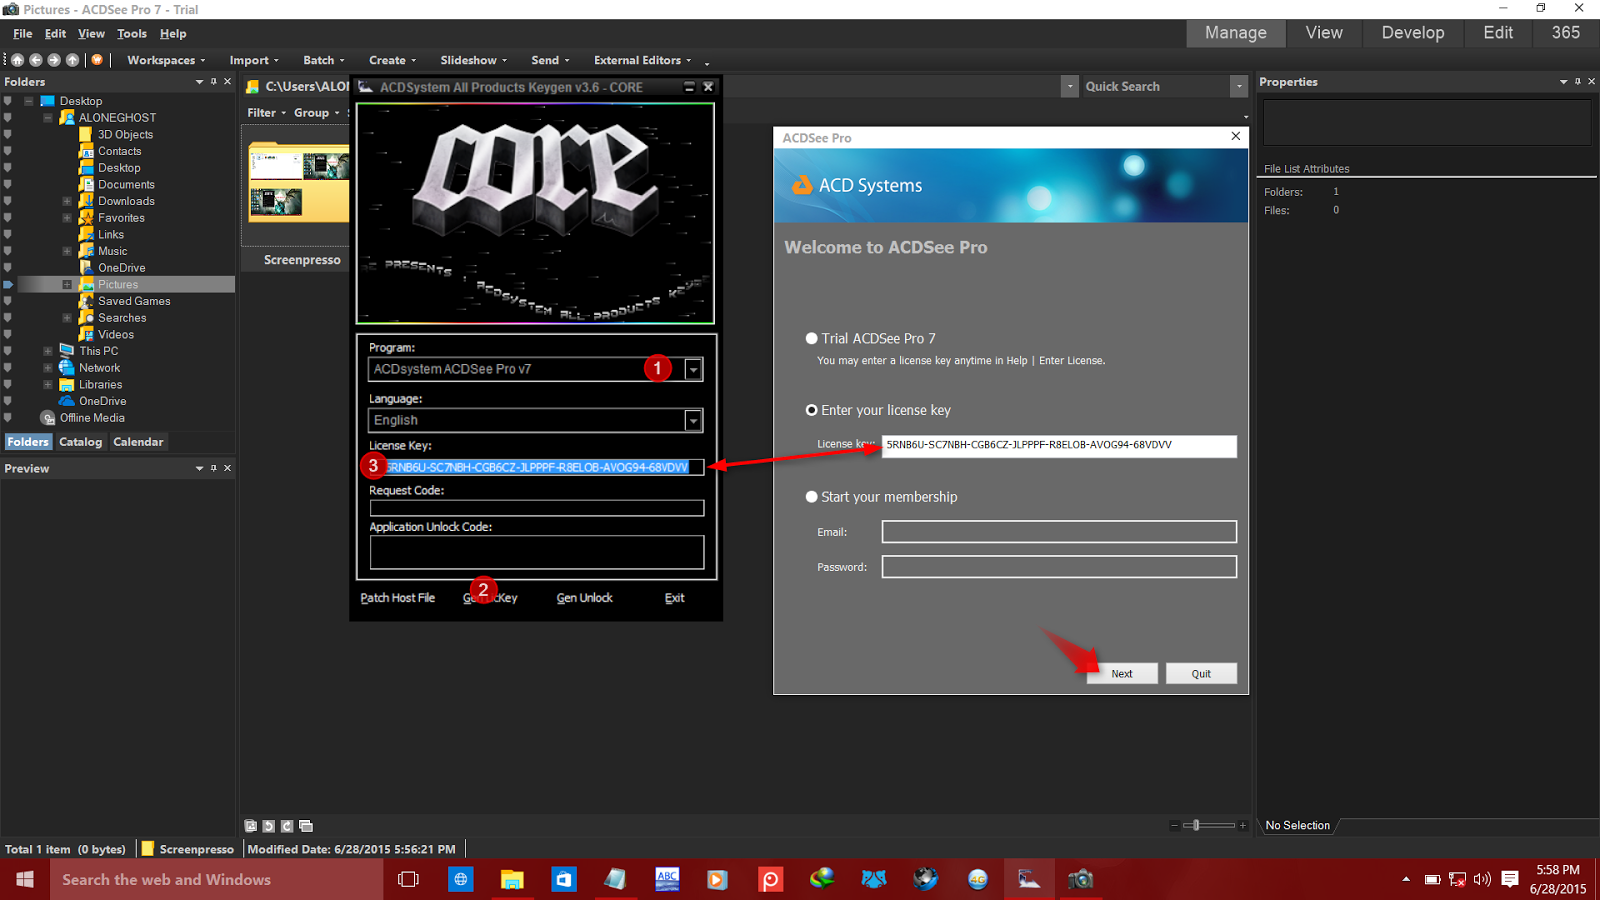Image resolution: width=1600 pixels, height=900 pixels.
Task: Open the Batch dropdown menu
Action: coord(324,60)
